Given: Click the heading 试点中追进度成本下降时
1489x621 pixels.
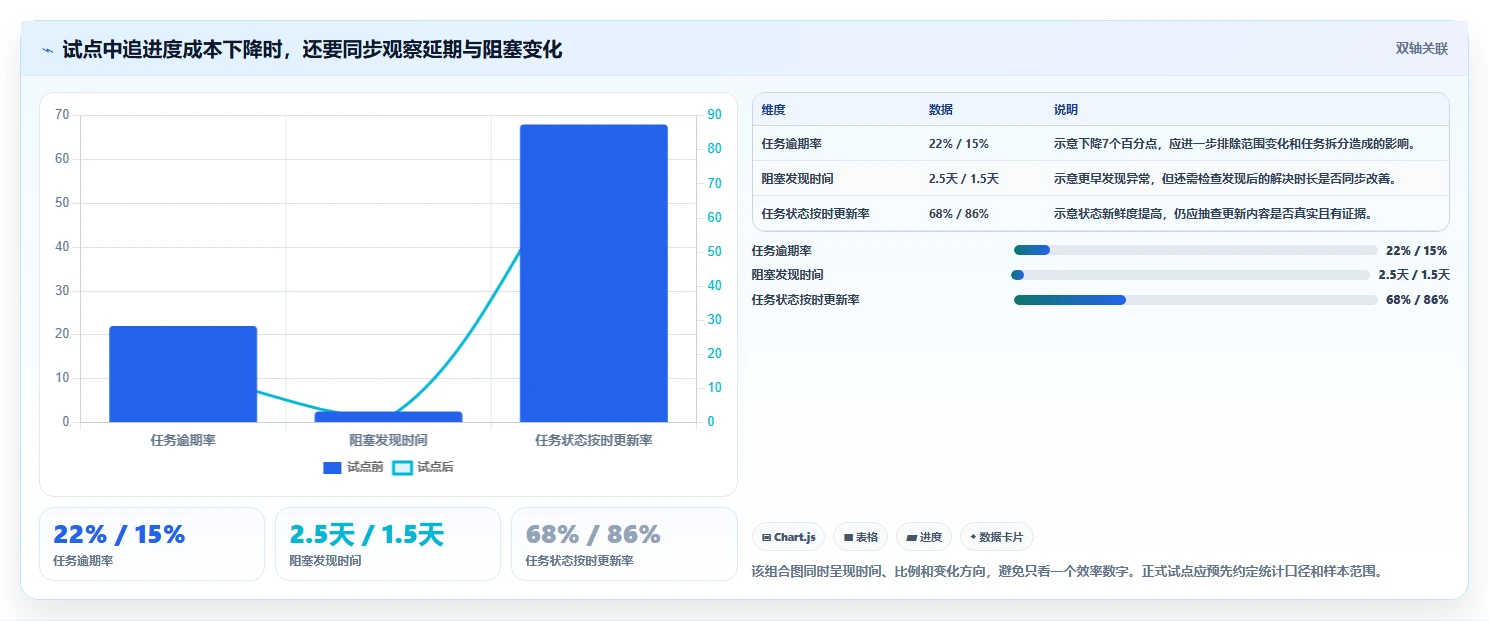Looking at the screenshot, I should tap(312, 49).
